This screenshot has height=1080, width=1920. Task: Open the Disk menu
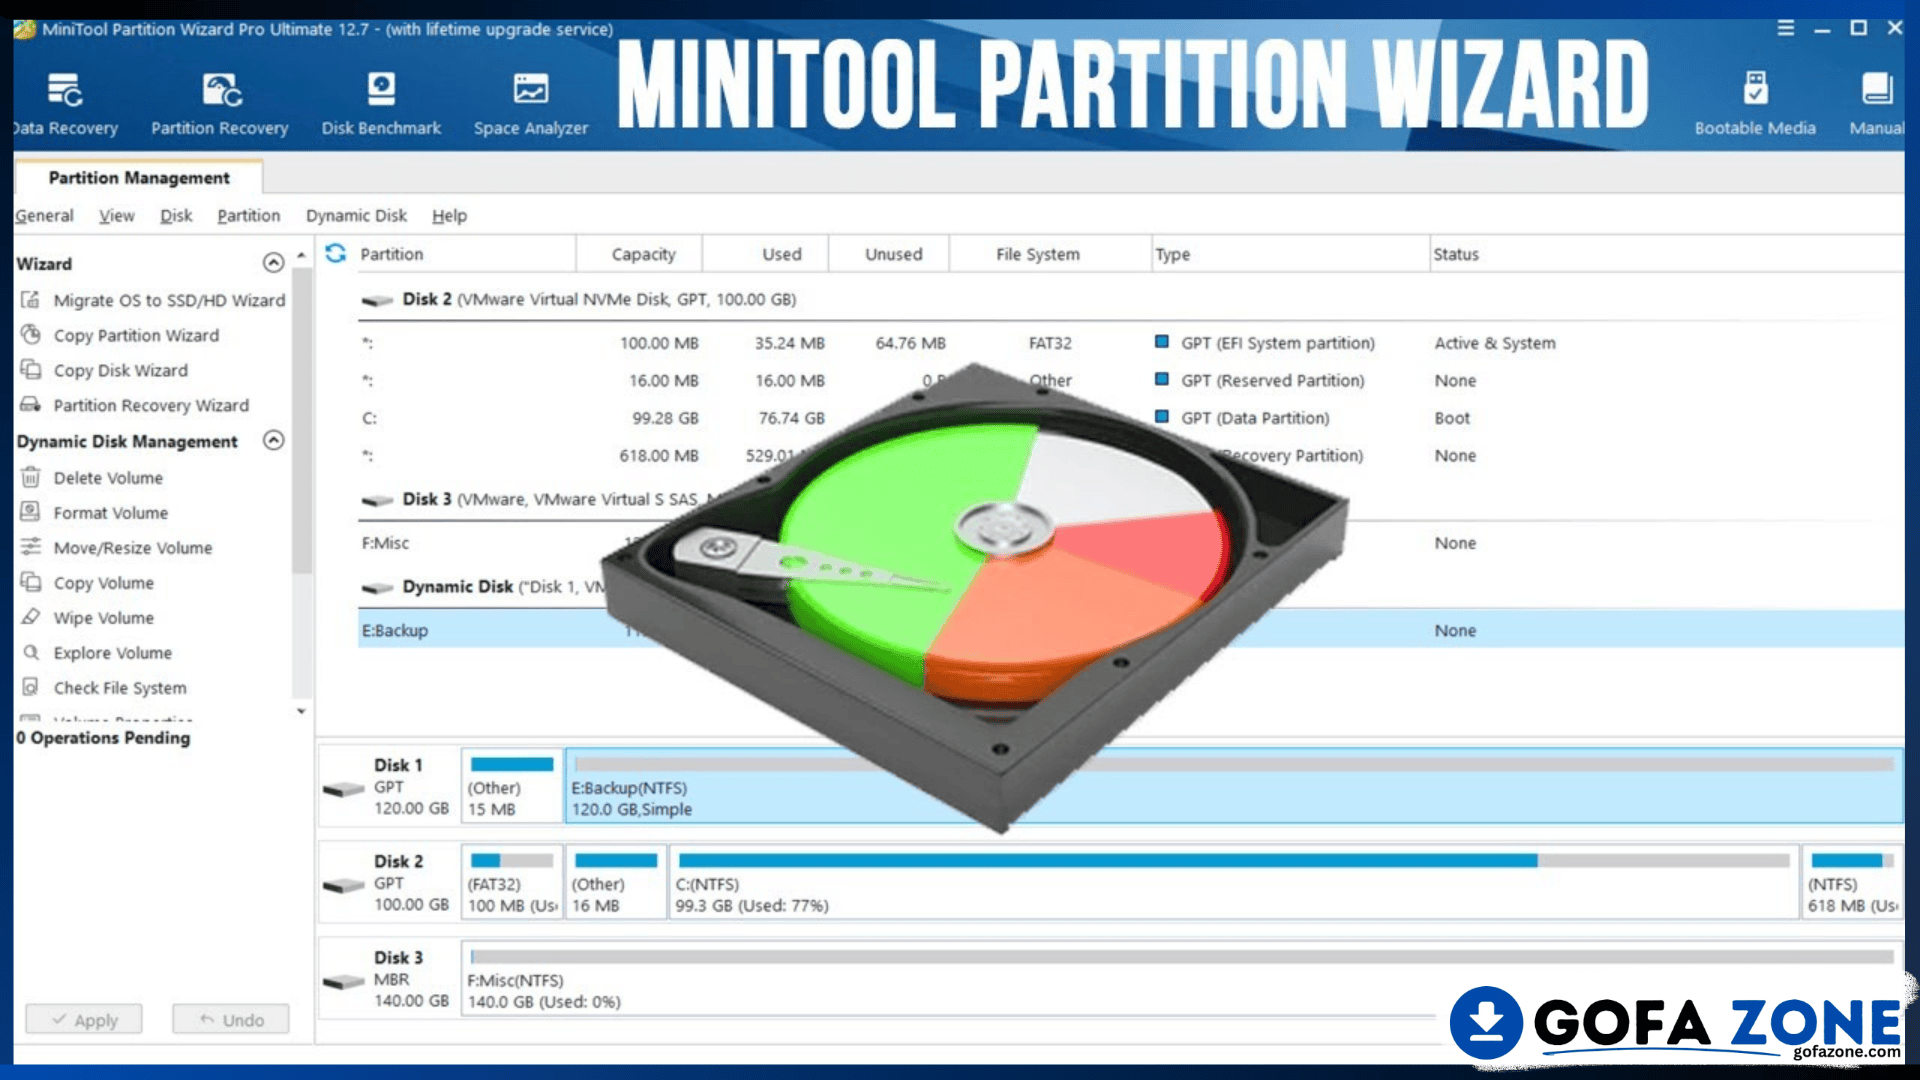click(176, 215)
